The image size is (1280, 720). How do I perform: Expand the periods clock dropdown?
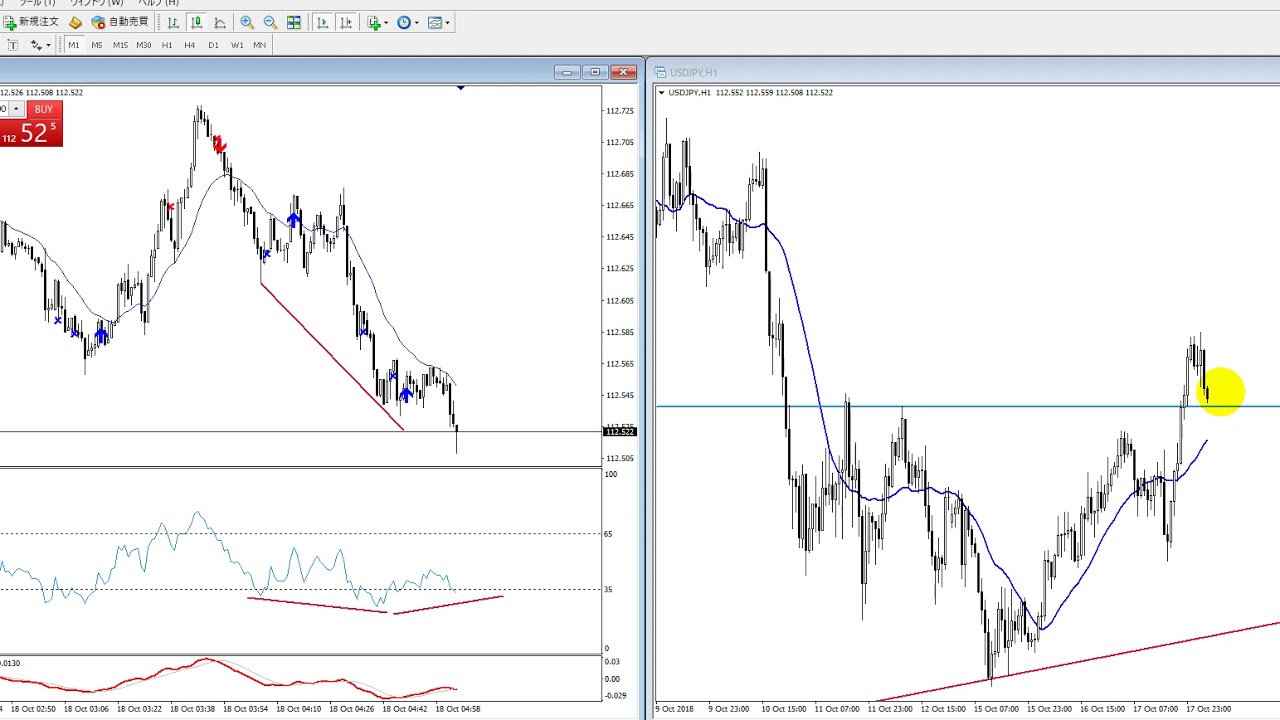407,22
